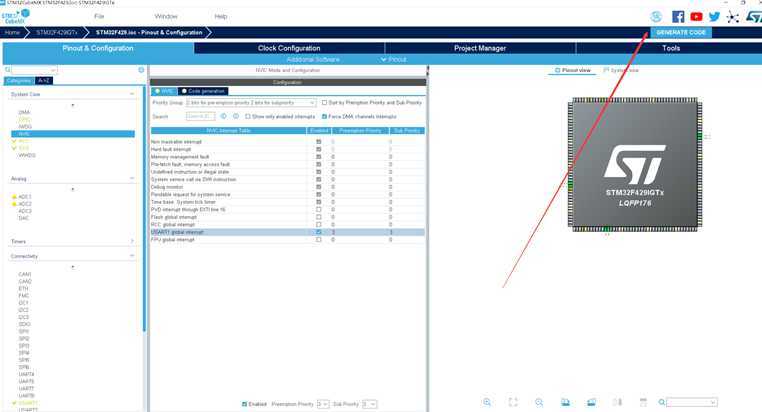This screenshot has height=412, width=762.
Task: Uncheck USART1 global interrupt enabled box
Action: 319,232
